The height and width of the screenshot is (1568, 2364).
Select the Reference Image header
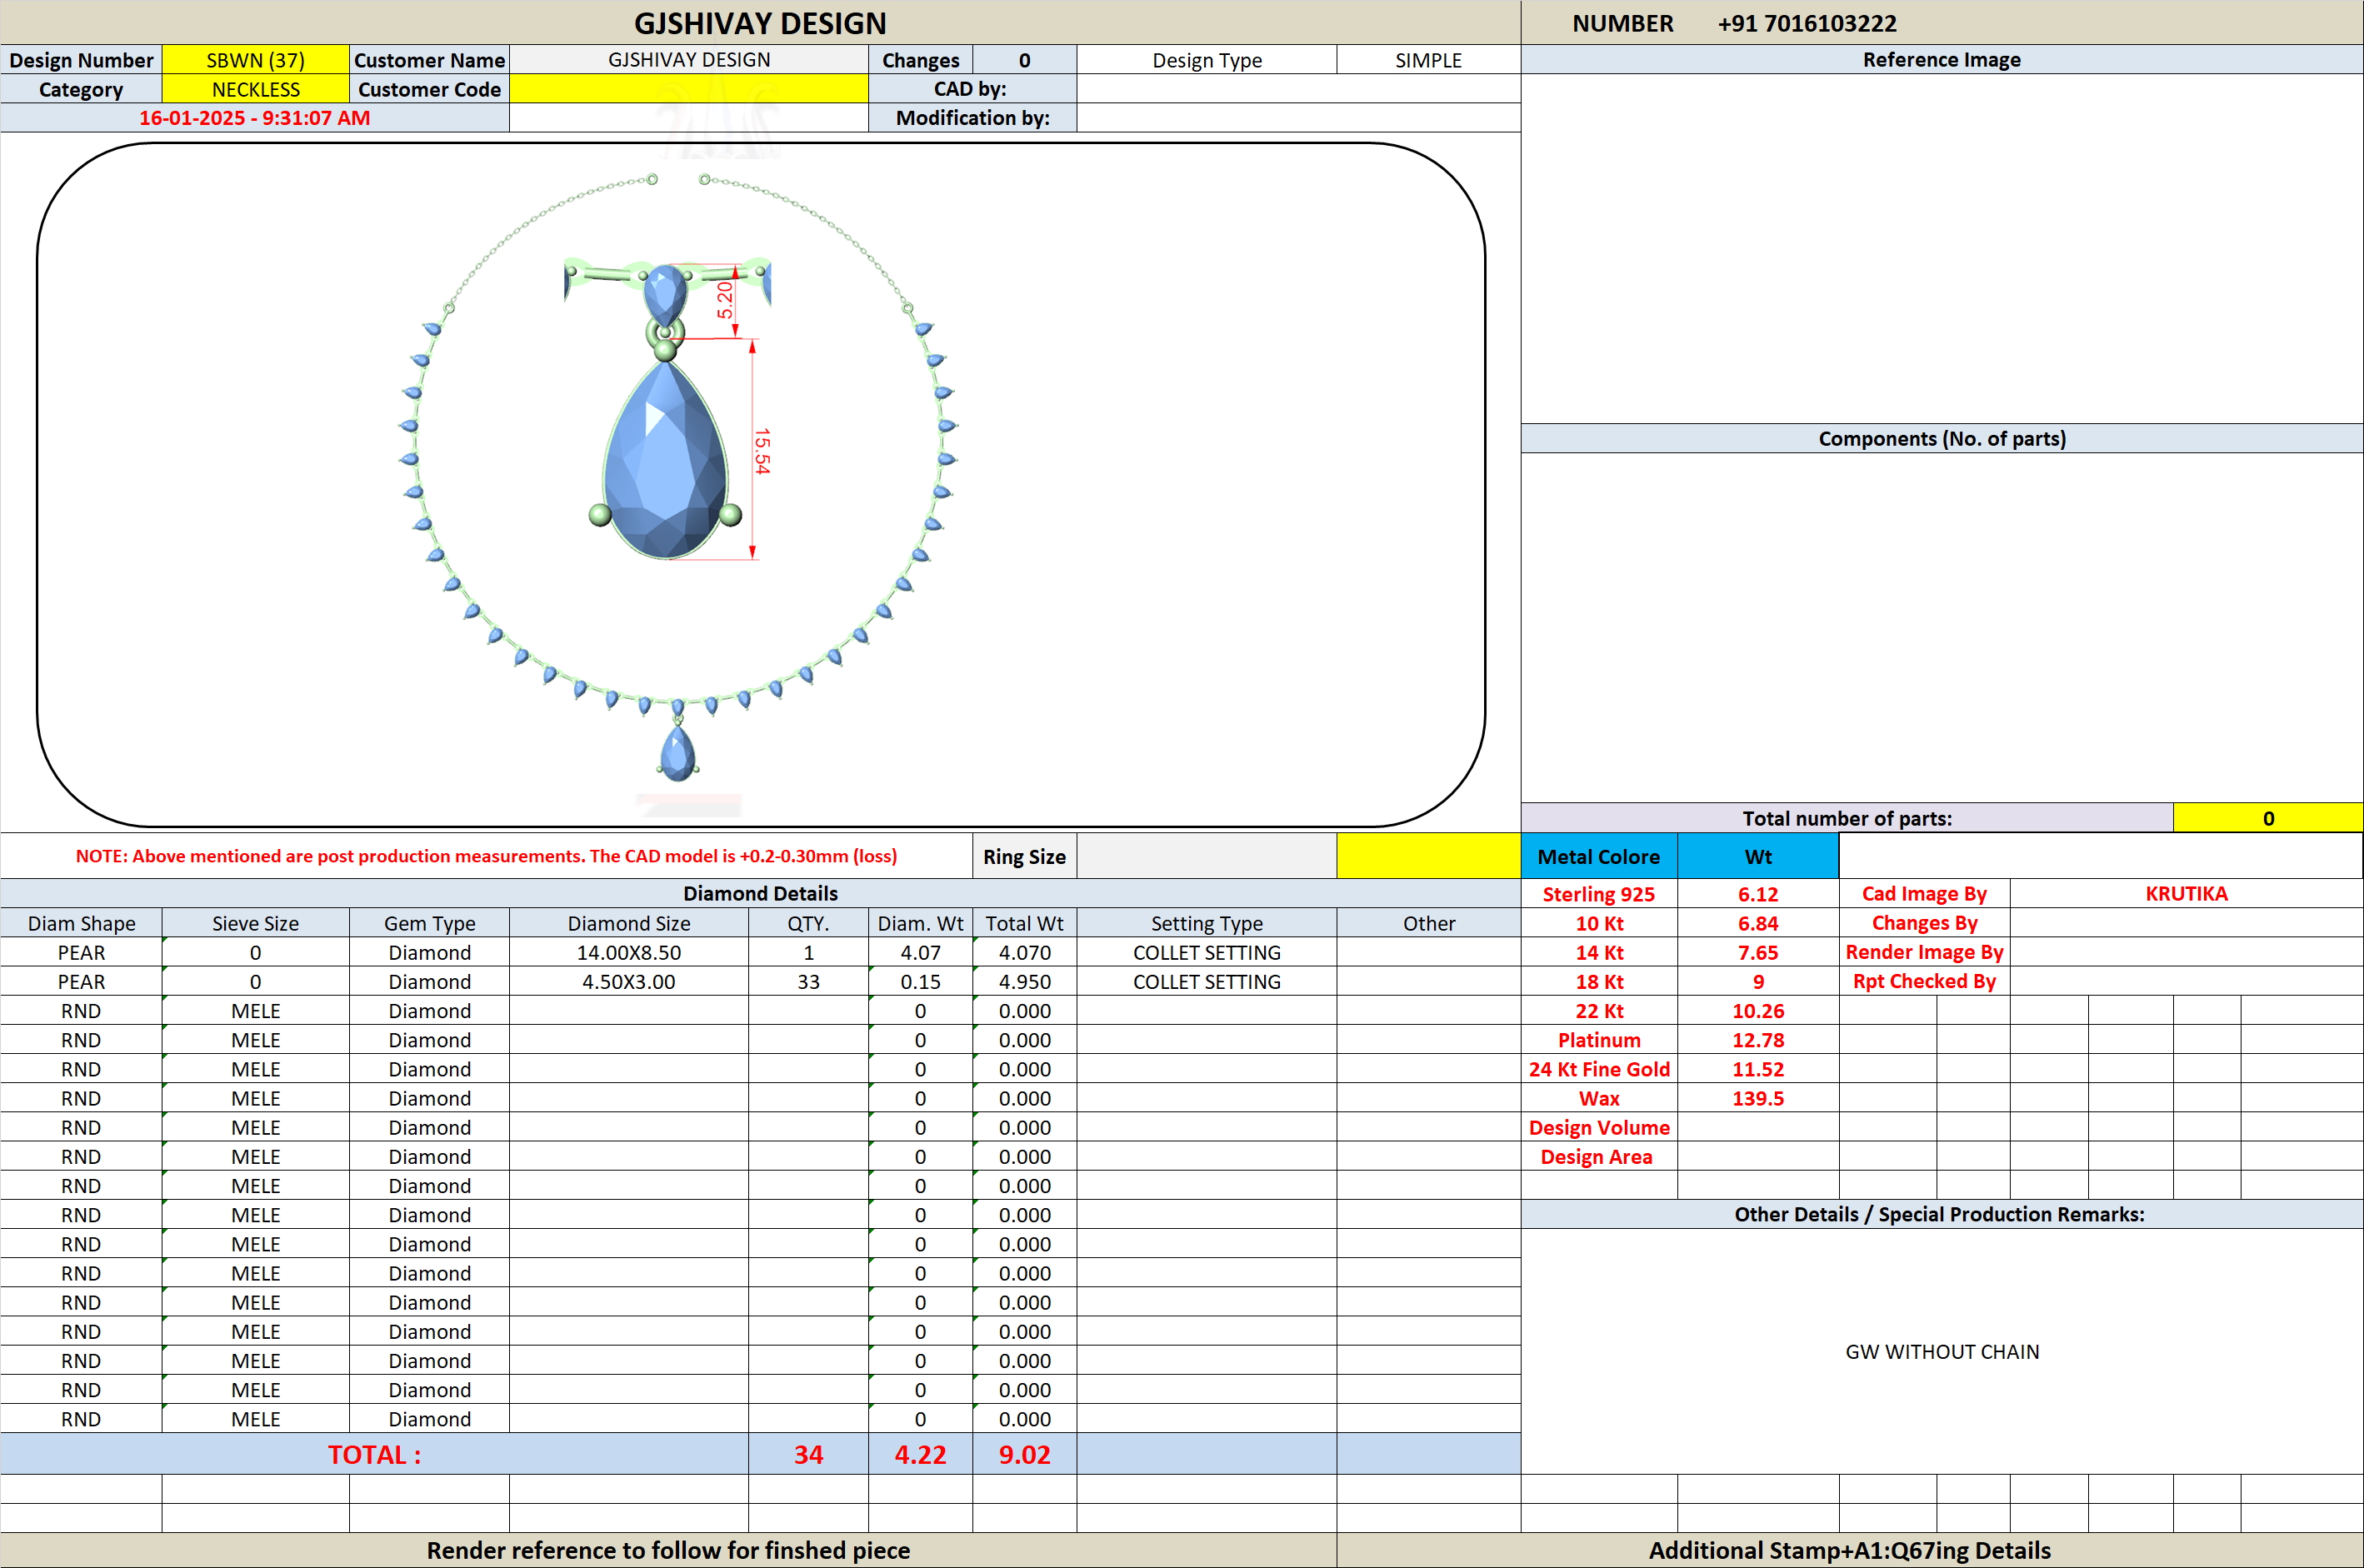1941,59
